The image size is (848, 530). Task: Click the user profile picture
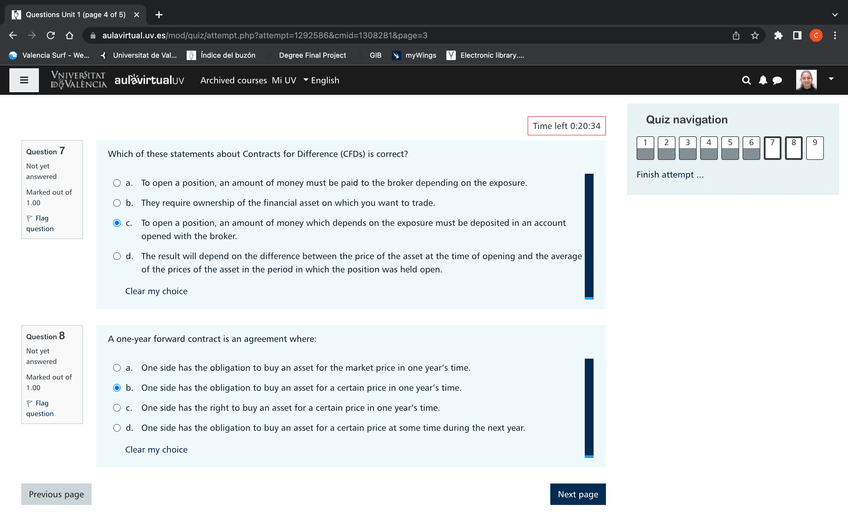(x=806, y=80)
